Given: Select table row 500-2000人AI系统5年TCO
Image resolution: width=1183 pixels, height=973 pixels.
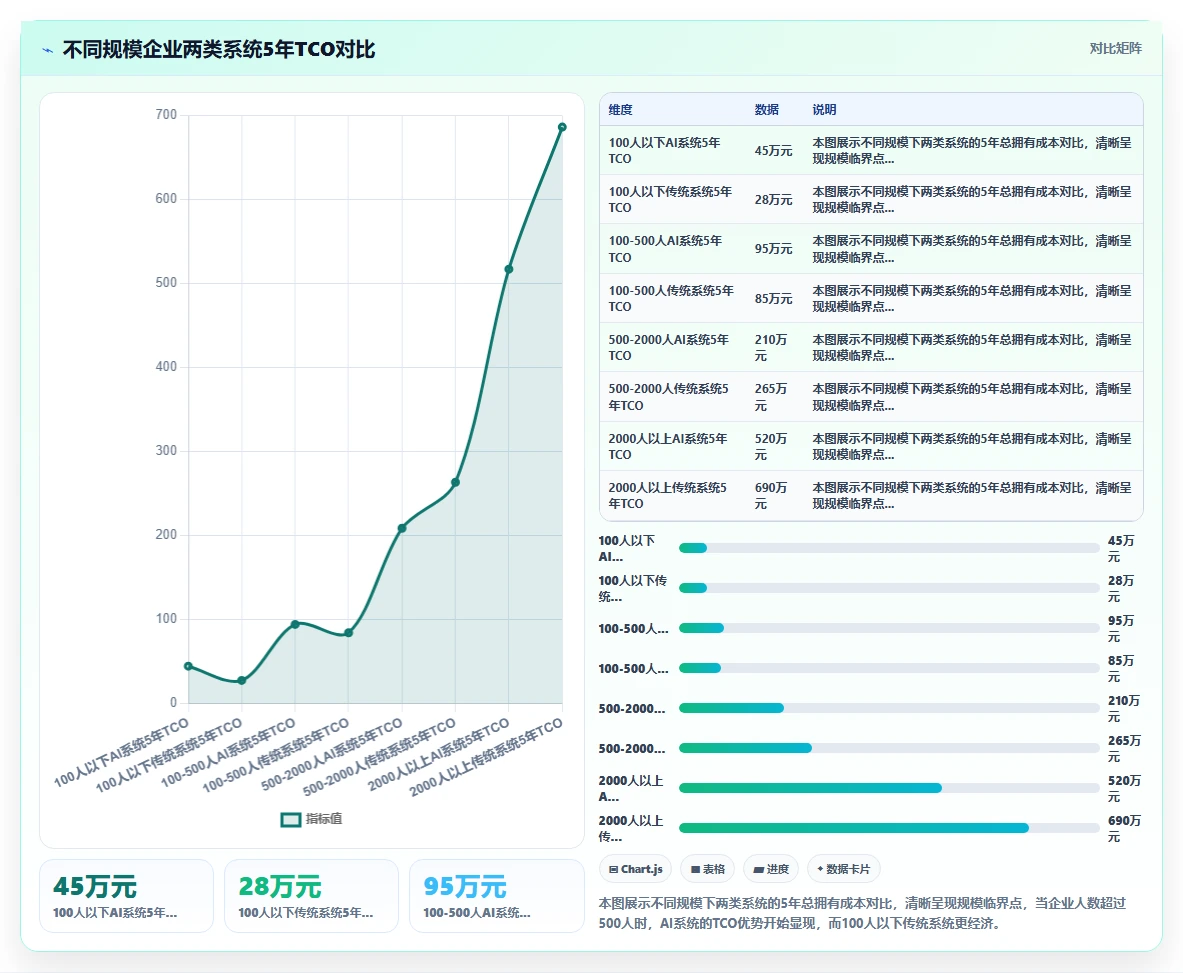Looking at the screenshot, I should pyautogui.click(x=871, y=347).
